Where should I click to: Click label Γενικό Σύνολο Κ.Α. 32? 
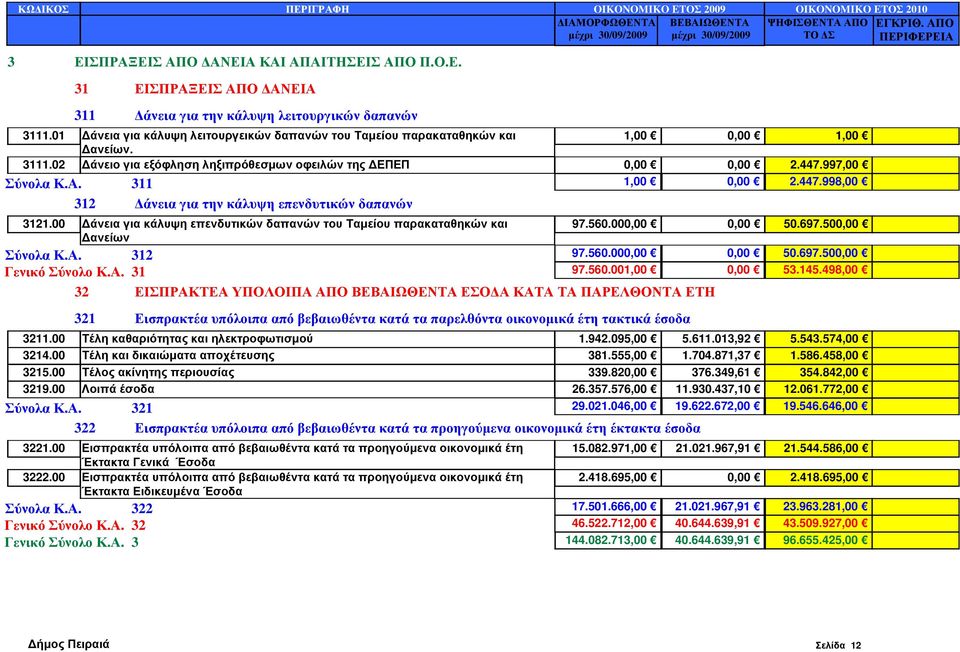coord(75,525)
